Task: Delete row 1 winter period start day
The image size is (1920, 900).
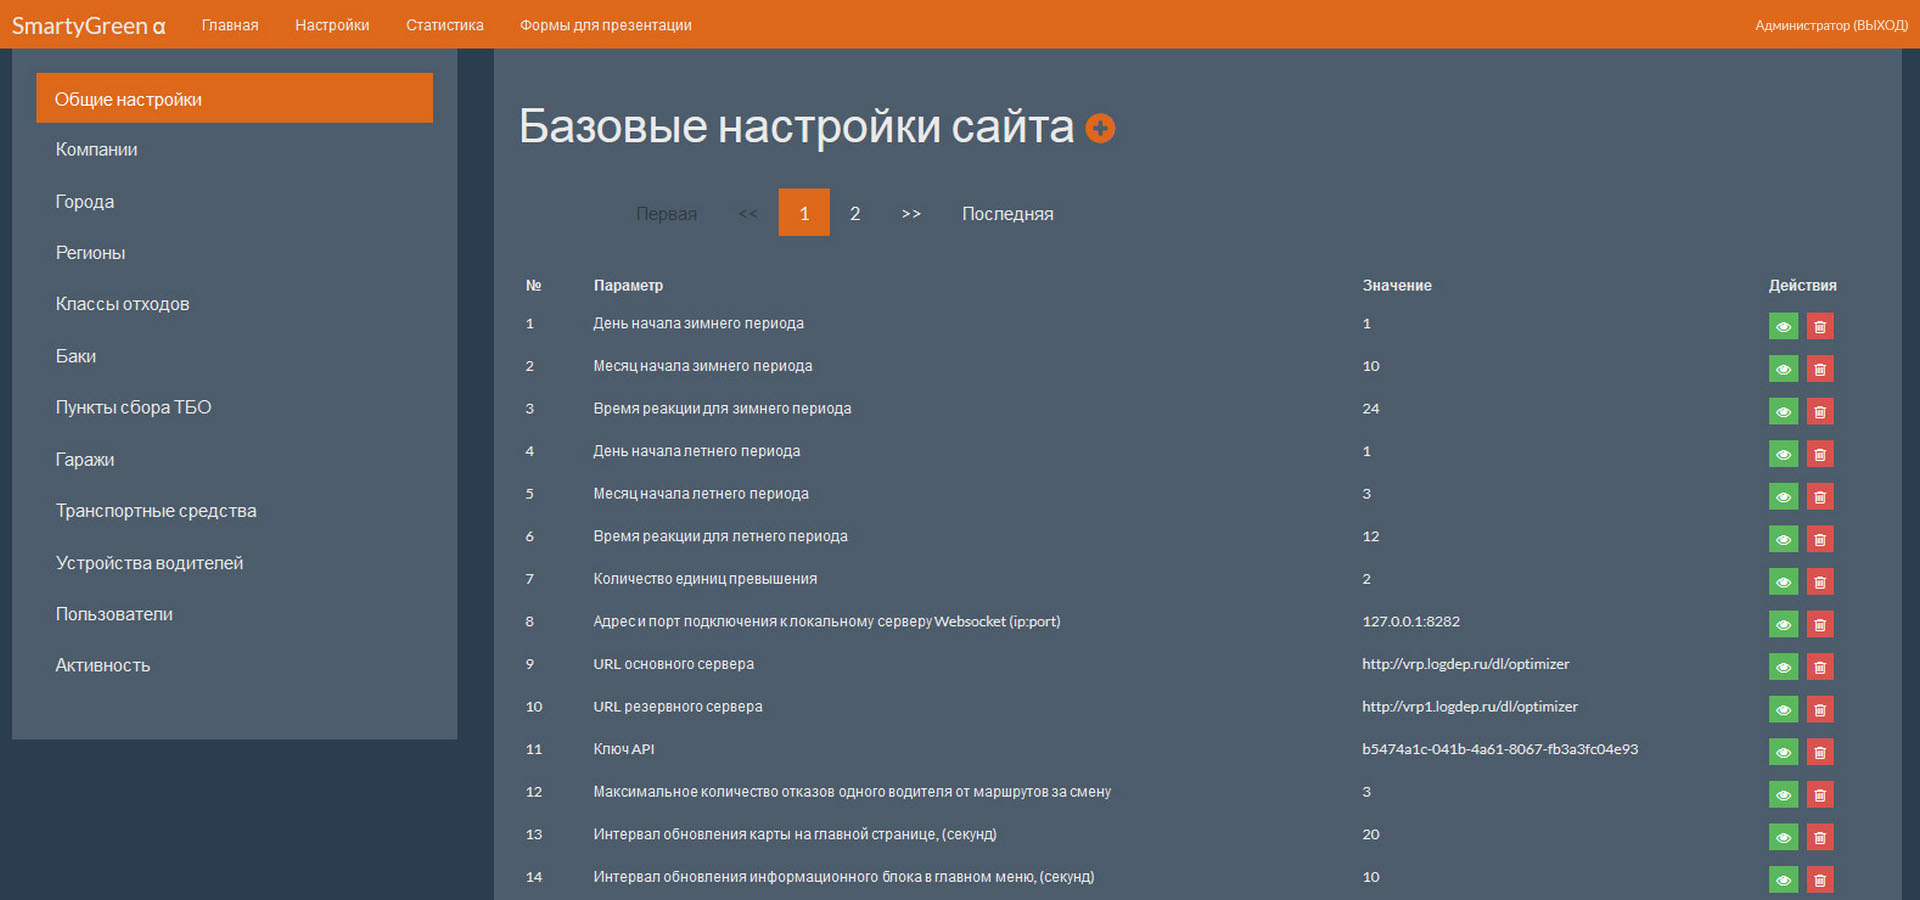Action: click(1820, 327)
